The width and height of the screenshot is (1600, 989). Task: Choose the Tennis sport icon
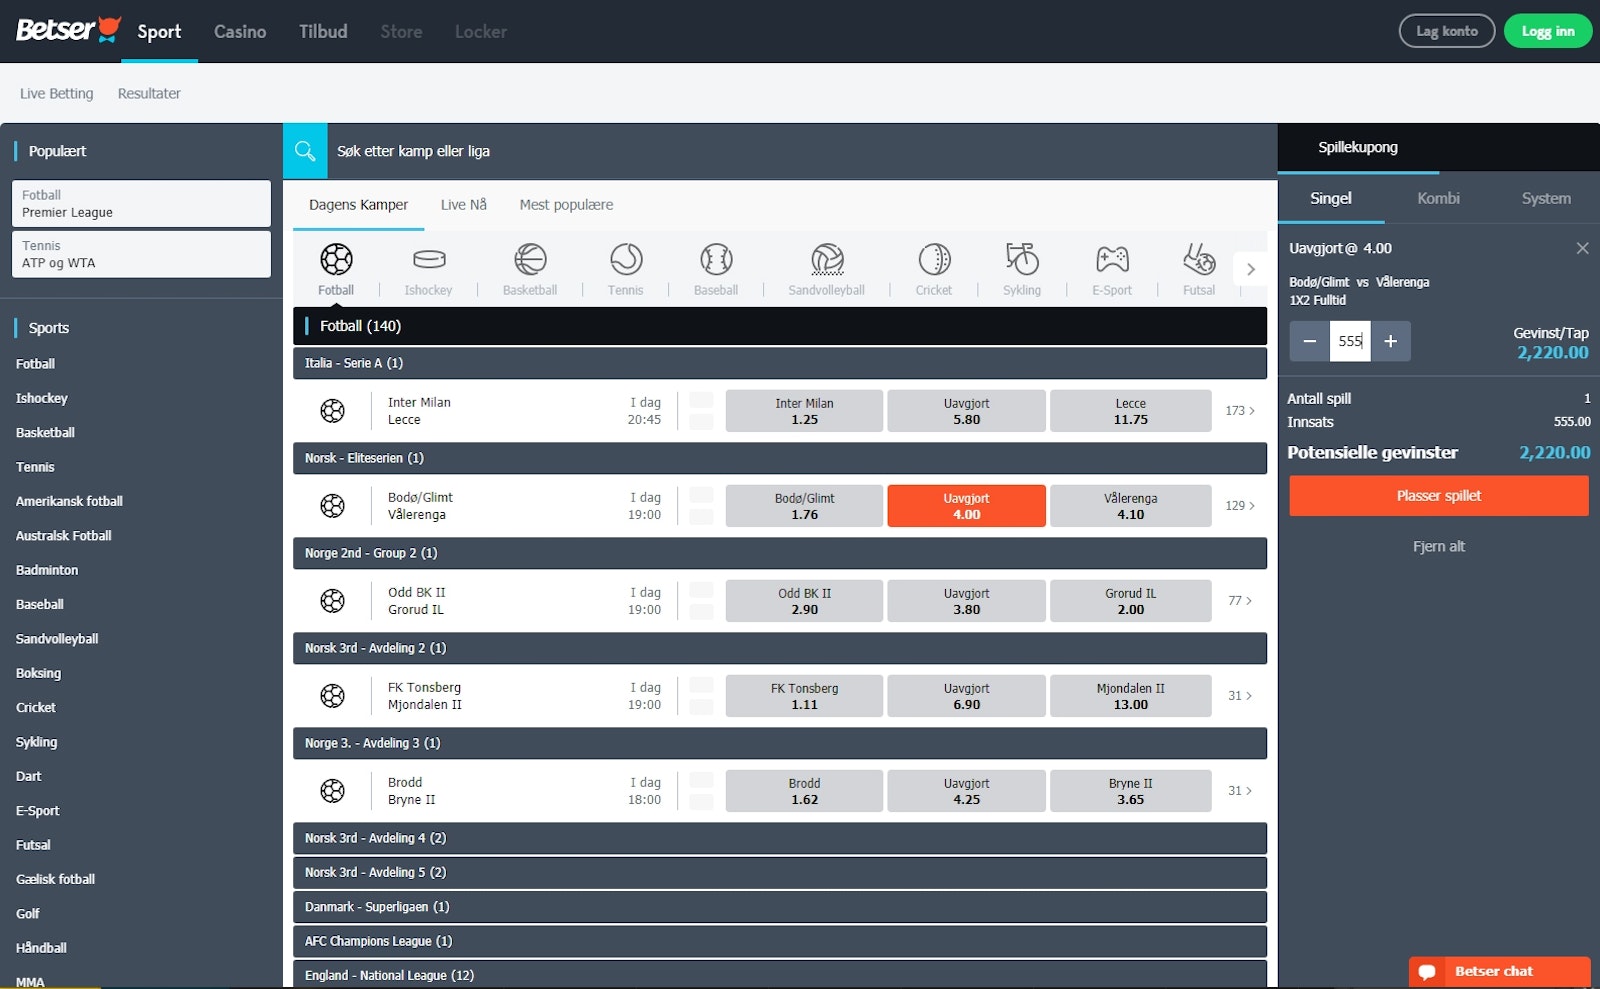point(626,260)
